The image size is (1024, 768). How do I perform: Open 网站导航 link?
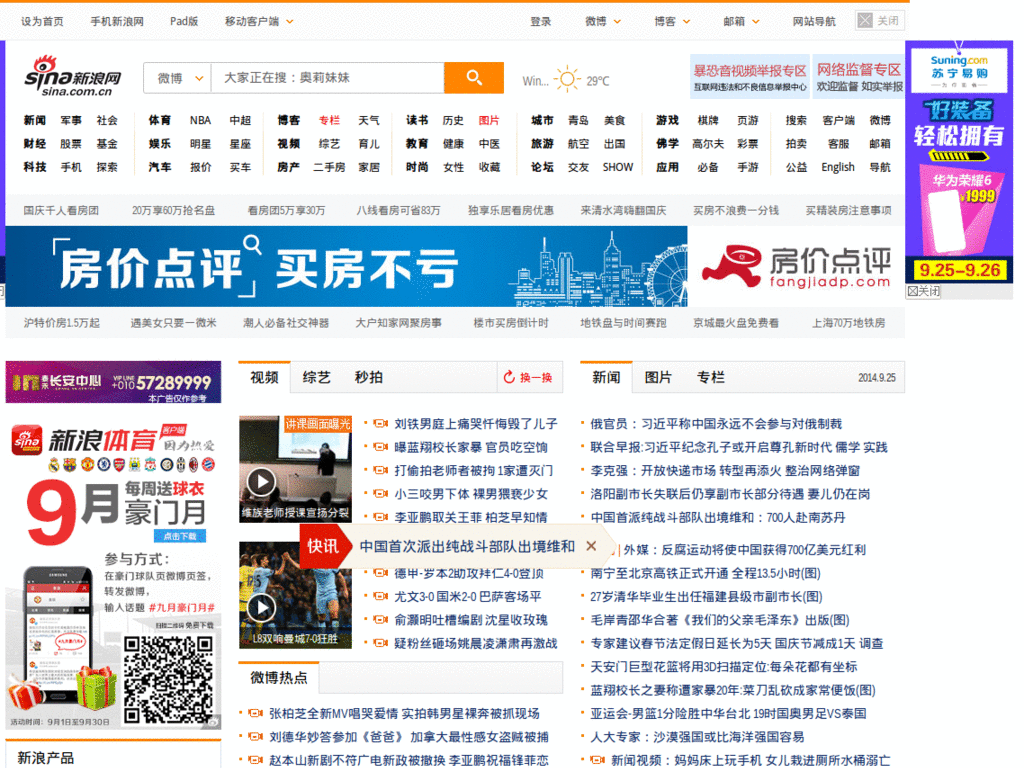coord(814,22)
